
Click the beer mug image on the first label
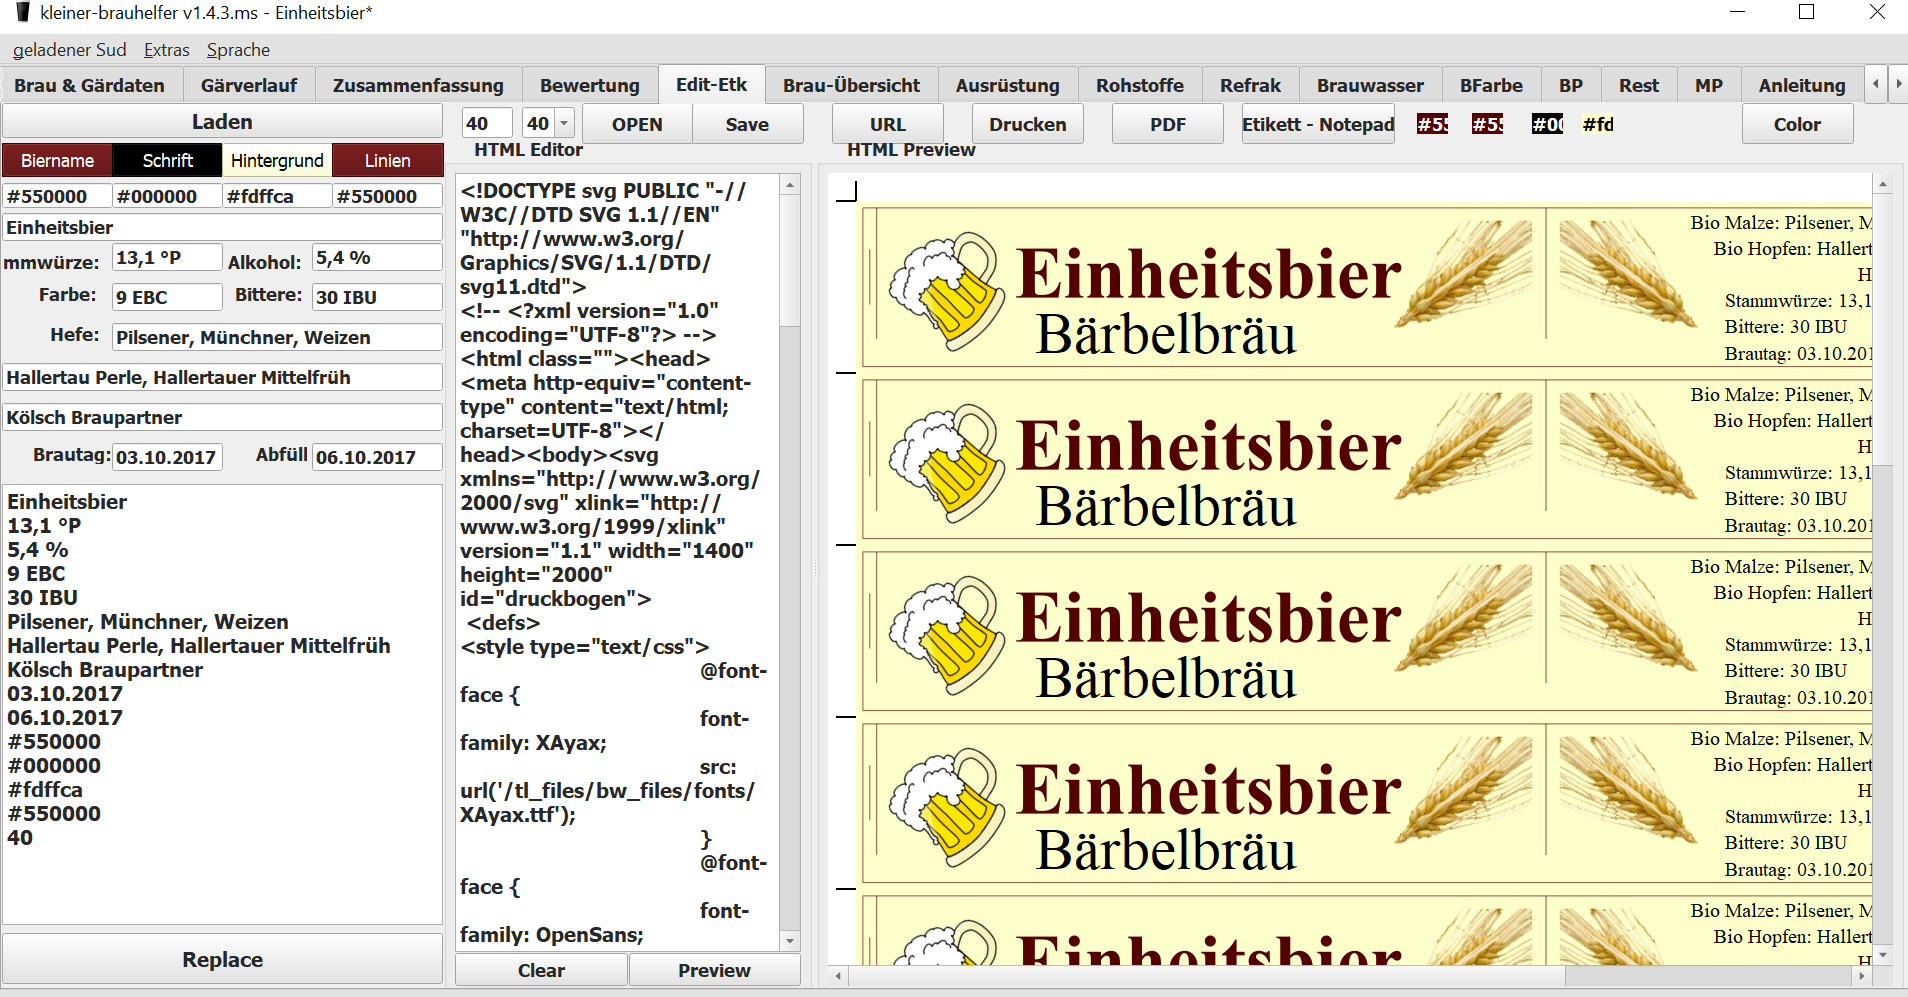pyautogui.click(x=946, y=289)
